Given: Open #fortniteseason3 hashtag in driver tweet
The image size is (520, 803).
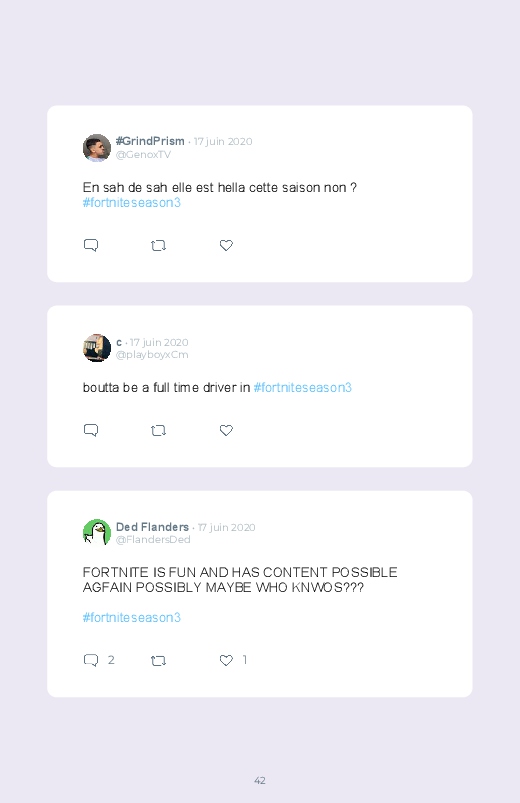Looking at the screenshot, I should 303,388.
